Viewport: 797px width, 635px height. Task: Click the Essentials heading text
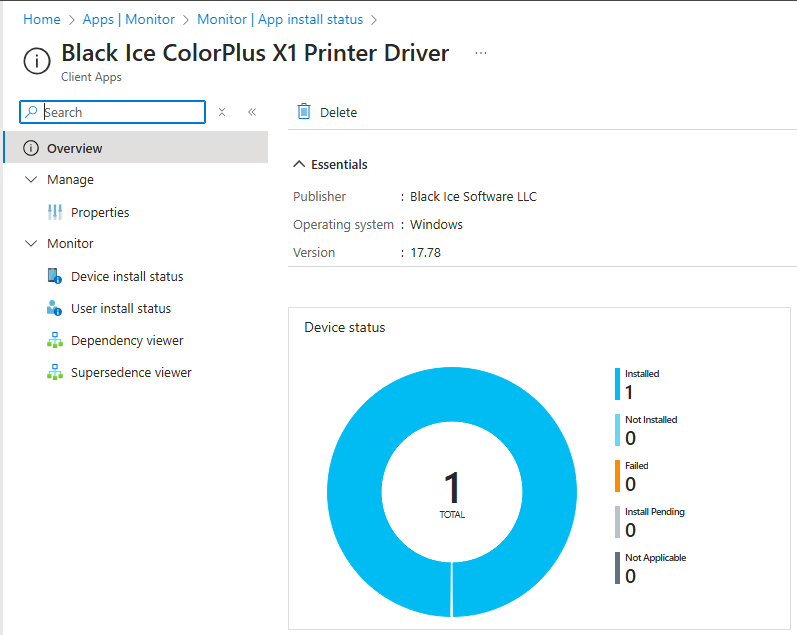tap(339, 164)
